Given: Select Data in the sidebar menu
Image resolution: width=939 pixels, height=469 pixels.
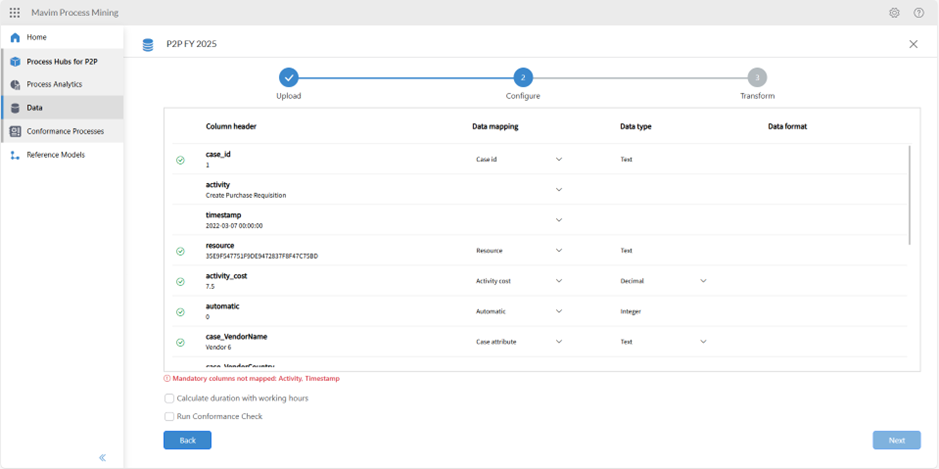Looking at the screenshot, I should [35, 108].
